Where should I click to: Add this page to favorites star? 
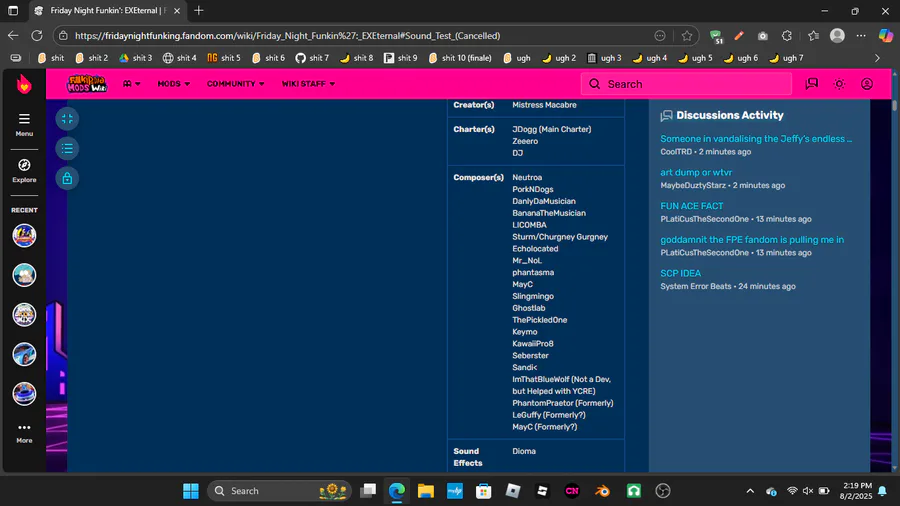pyautogui.click(x=686, y=36)
